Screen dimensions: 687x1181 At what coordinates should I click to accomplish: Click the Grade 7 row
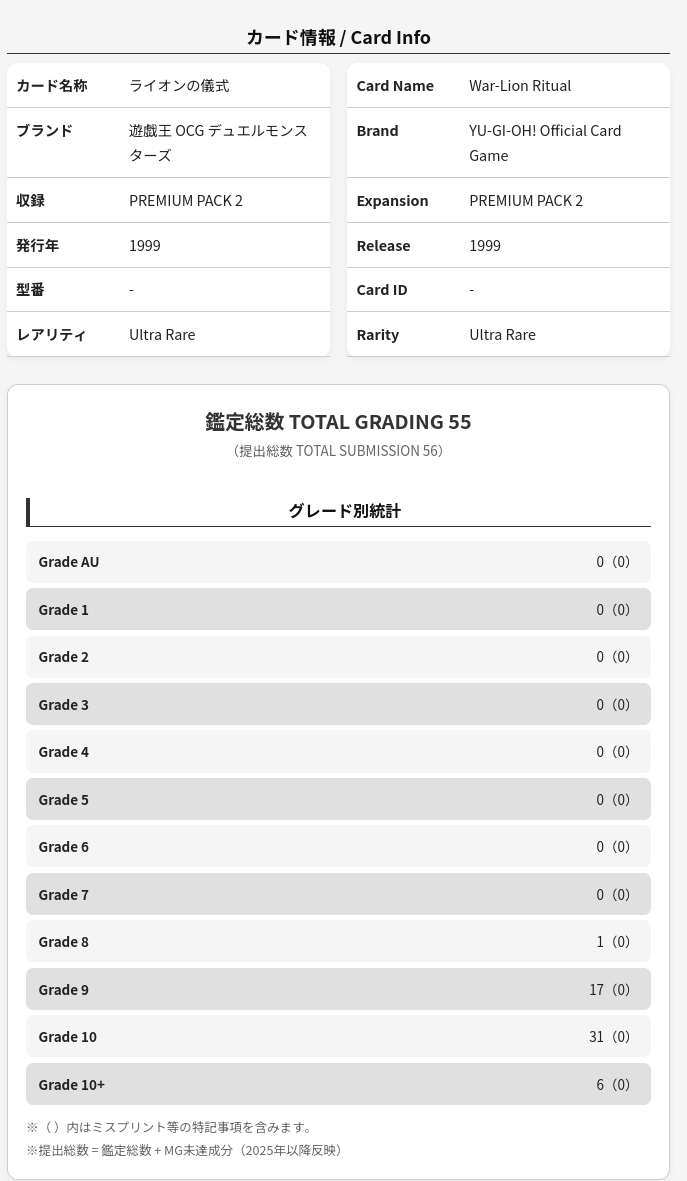[338, 894]
